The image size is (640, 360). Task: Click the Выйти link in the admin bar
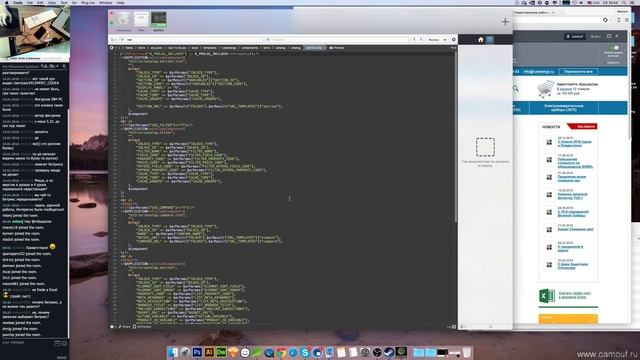(x=596, y=37)
